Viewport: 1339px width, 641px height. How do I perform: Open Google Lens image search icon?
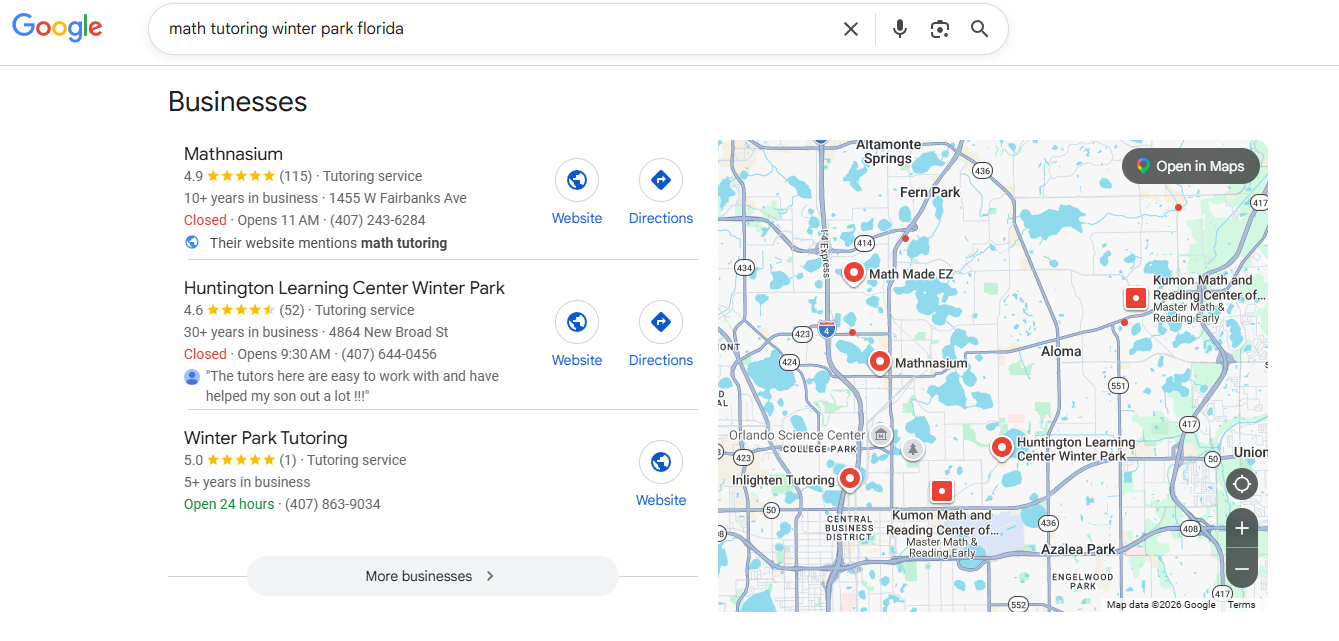point(939,29)
